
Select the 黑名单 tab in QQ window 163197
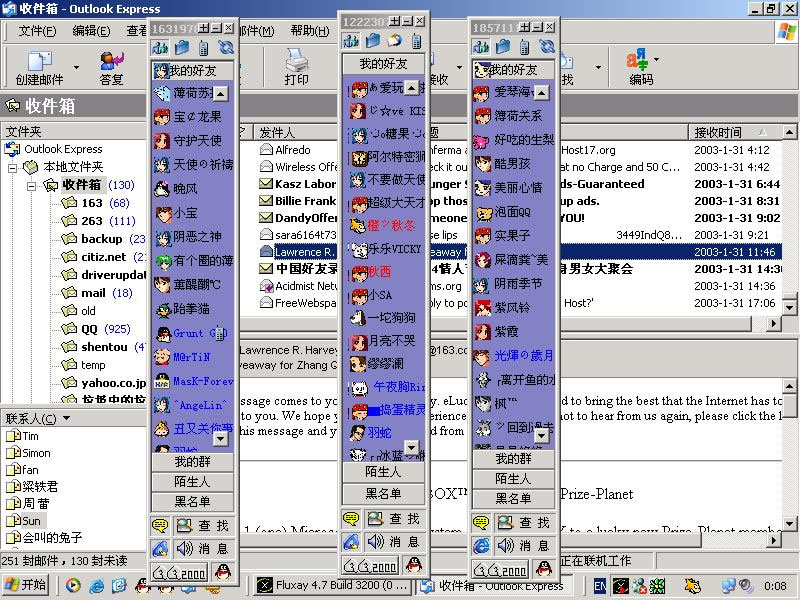click(x=192, y=502)
